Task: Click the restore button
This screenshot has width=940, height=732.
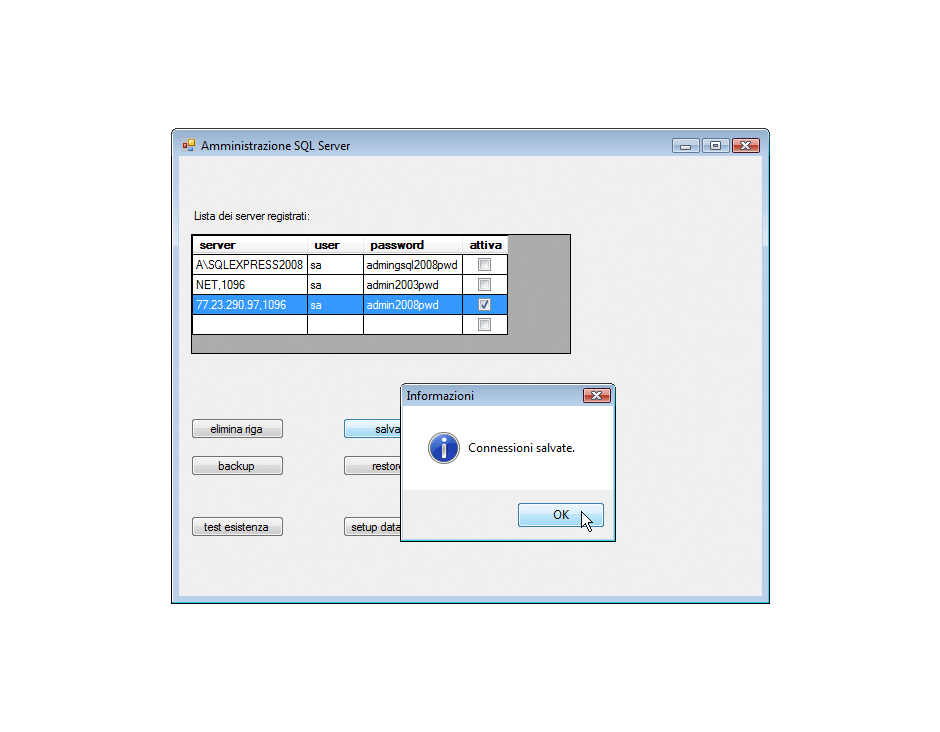Action: [x=372, y=466]
